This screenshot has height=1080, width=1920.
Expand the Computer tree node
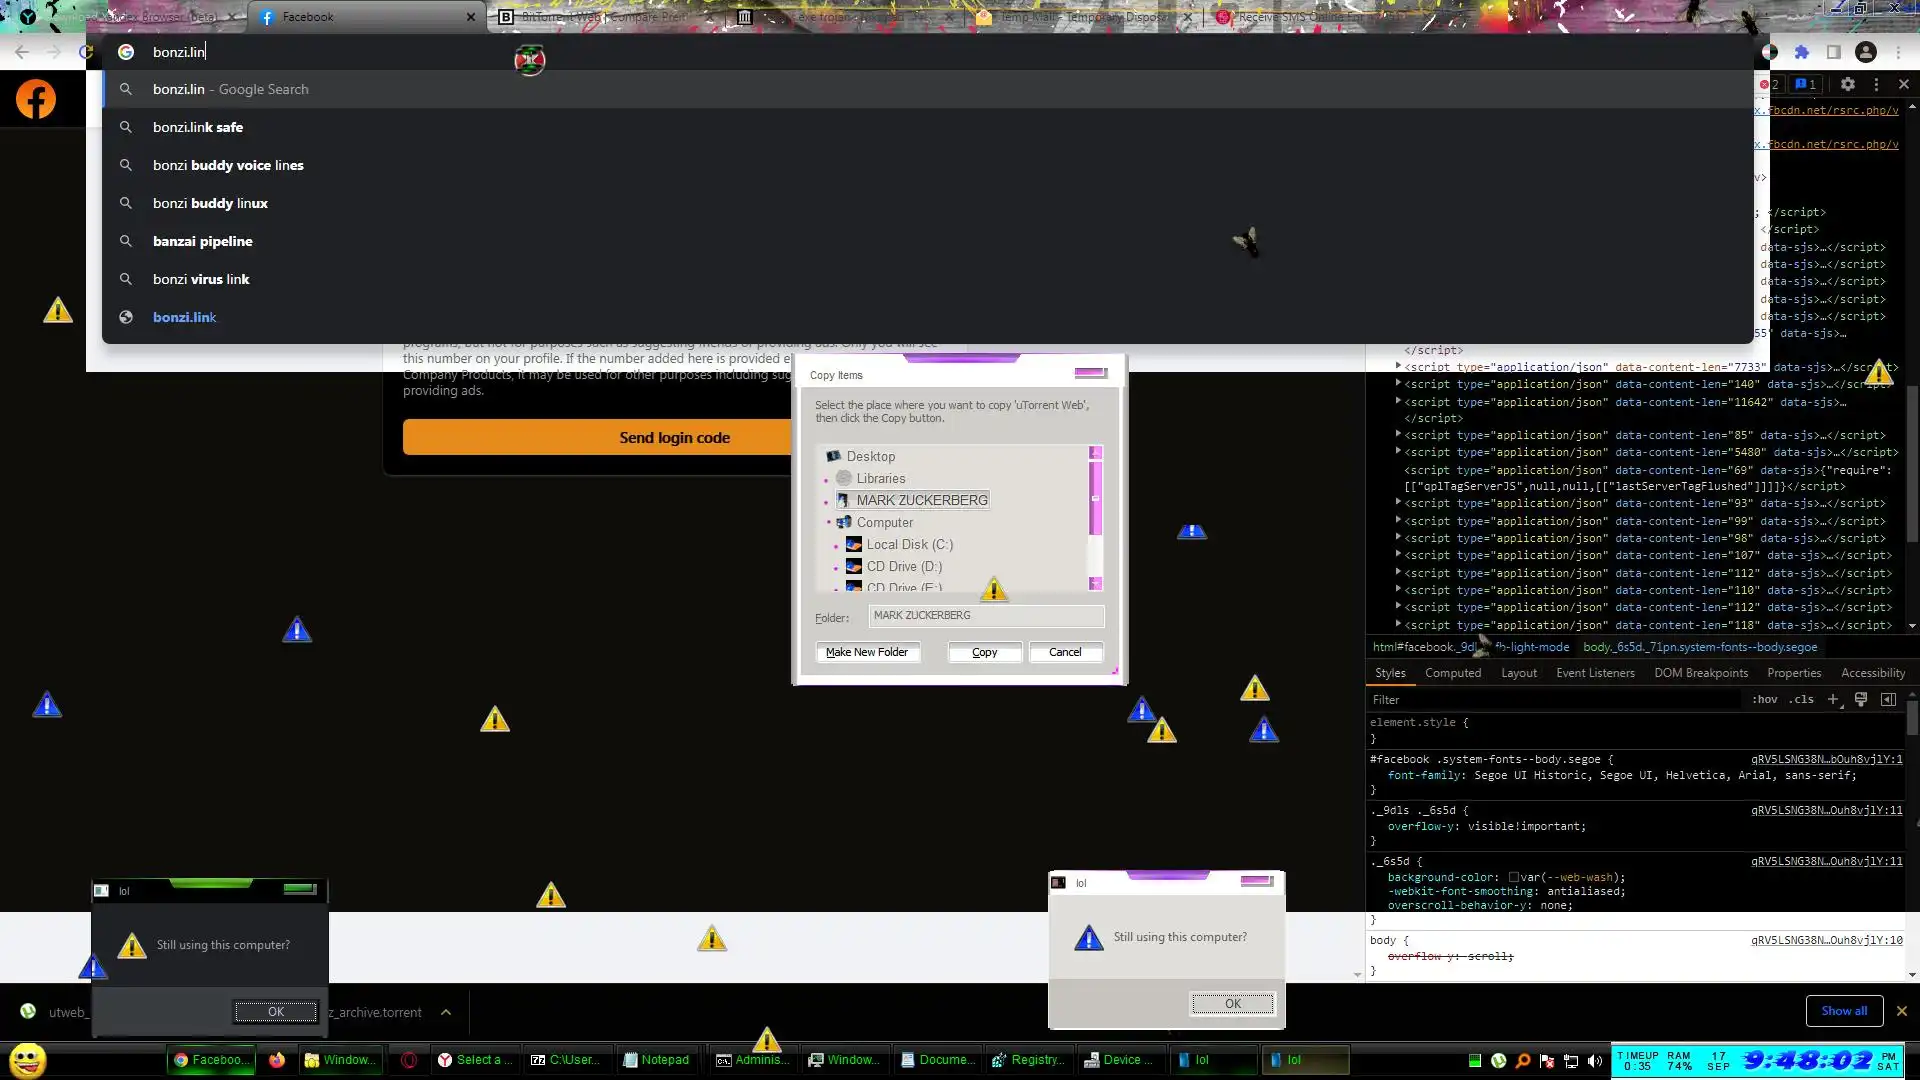click(828, 522)
